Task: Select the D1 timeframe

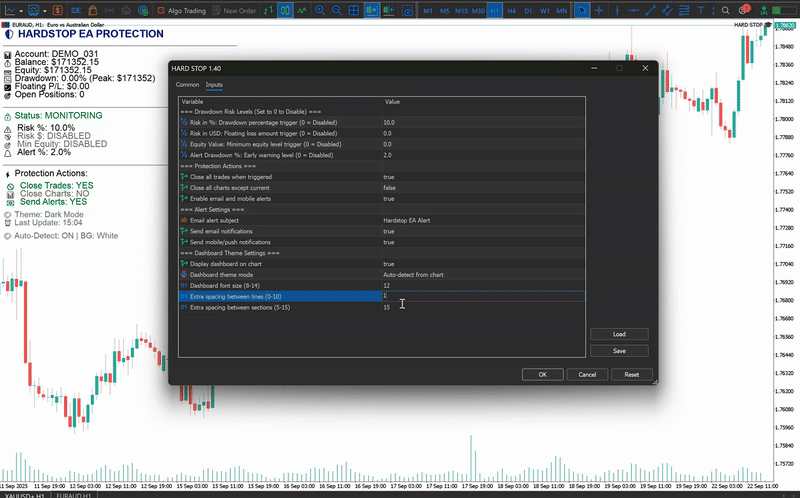Action: [528, 10]
